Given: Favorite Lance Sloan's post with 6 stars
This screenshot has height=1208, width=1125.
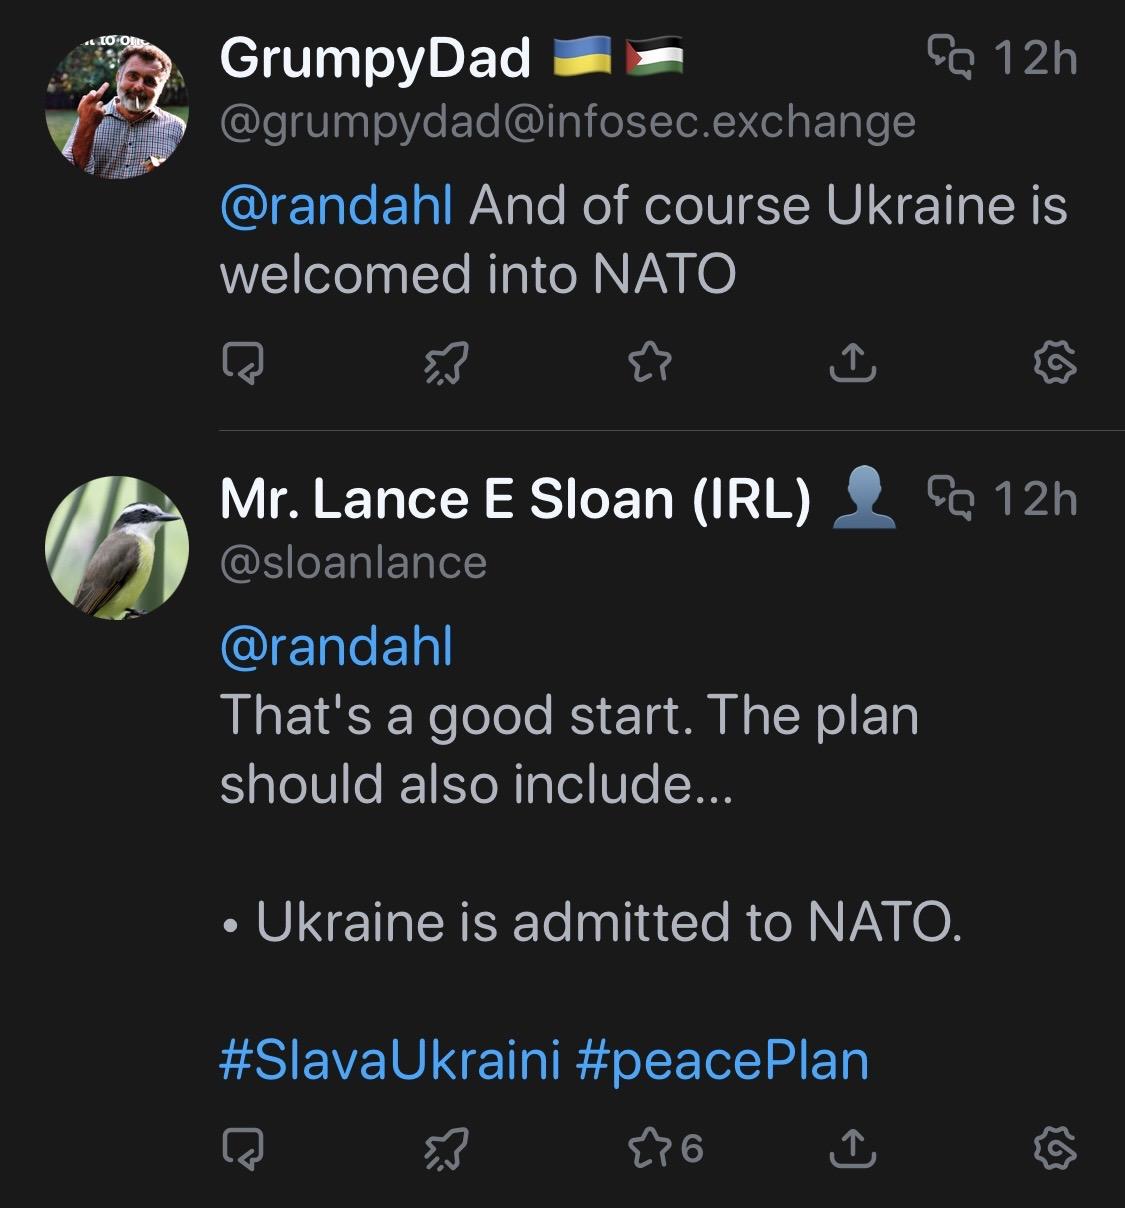Looking at the screenshot, I should coord(664,1149).
